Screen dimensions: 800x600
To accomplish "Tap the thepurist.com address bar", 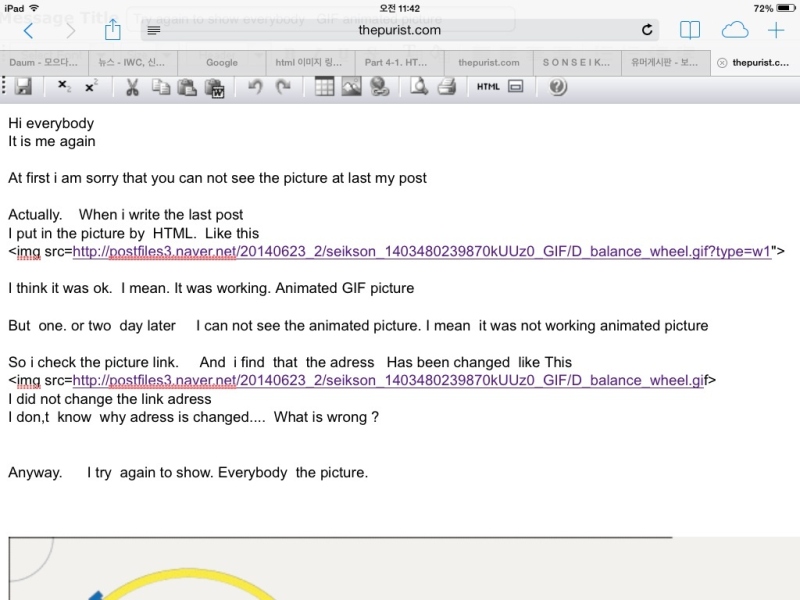I will coord(400,30).
